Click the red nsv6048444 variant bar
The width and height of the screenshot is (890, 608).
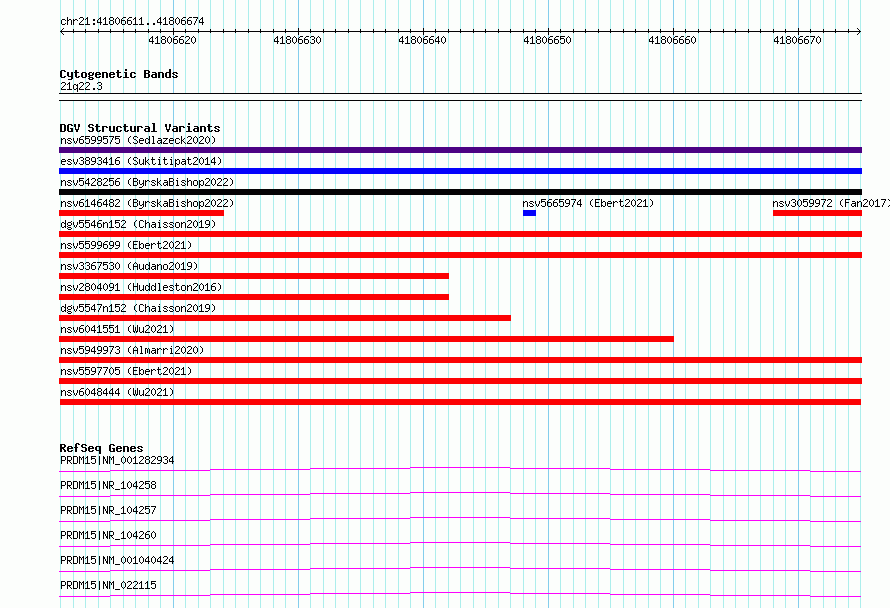tap(460, 402)
